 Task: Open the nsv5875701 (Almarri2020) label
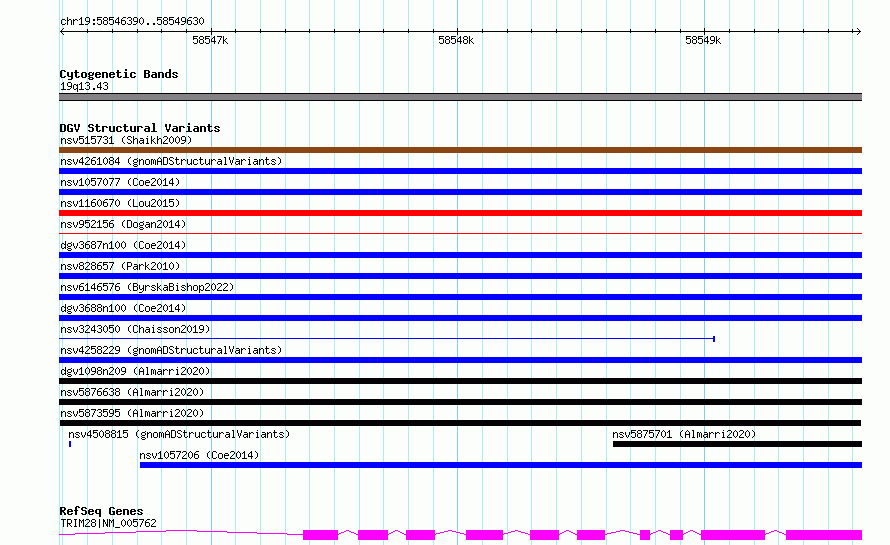pos(684,434)
